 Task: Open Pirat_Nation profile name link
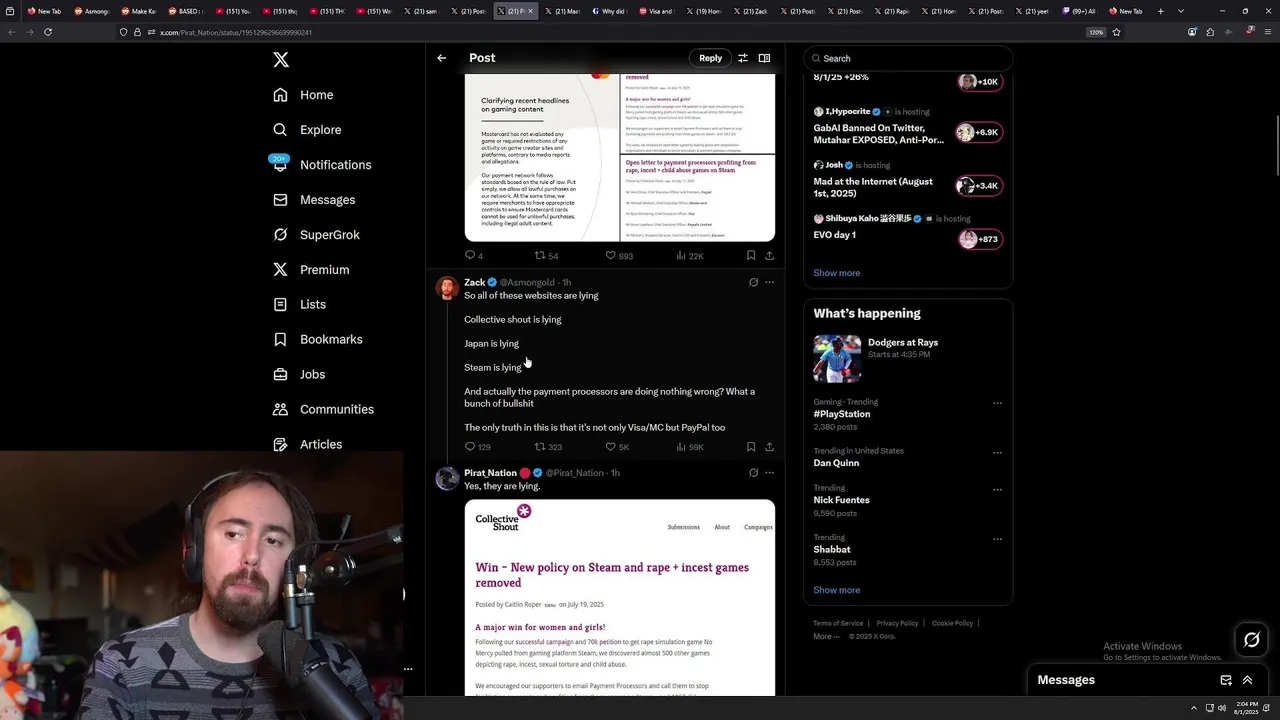[490, 473]
